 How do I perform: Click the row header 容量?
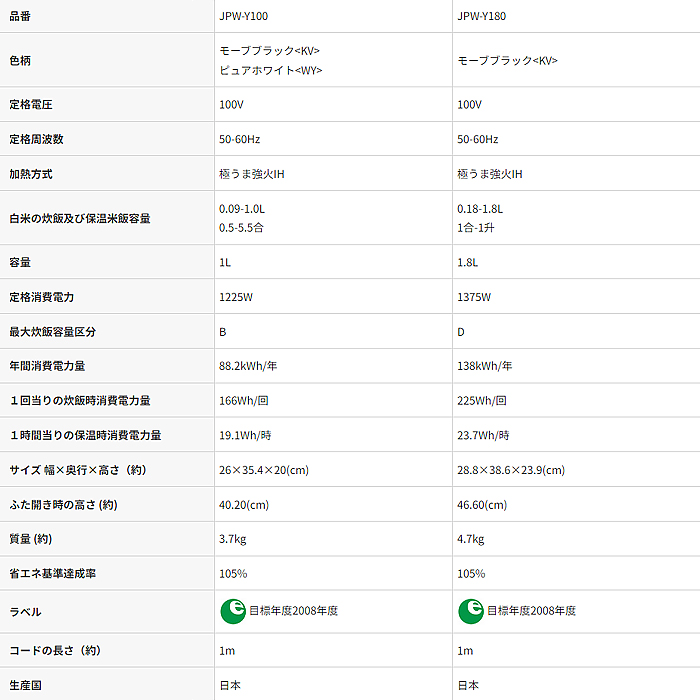click(20, 262)
